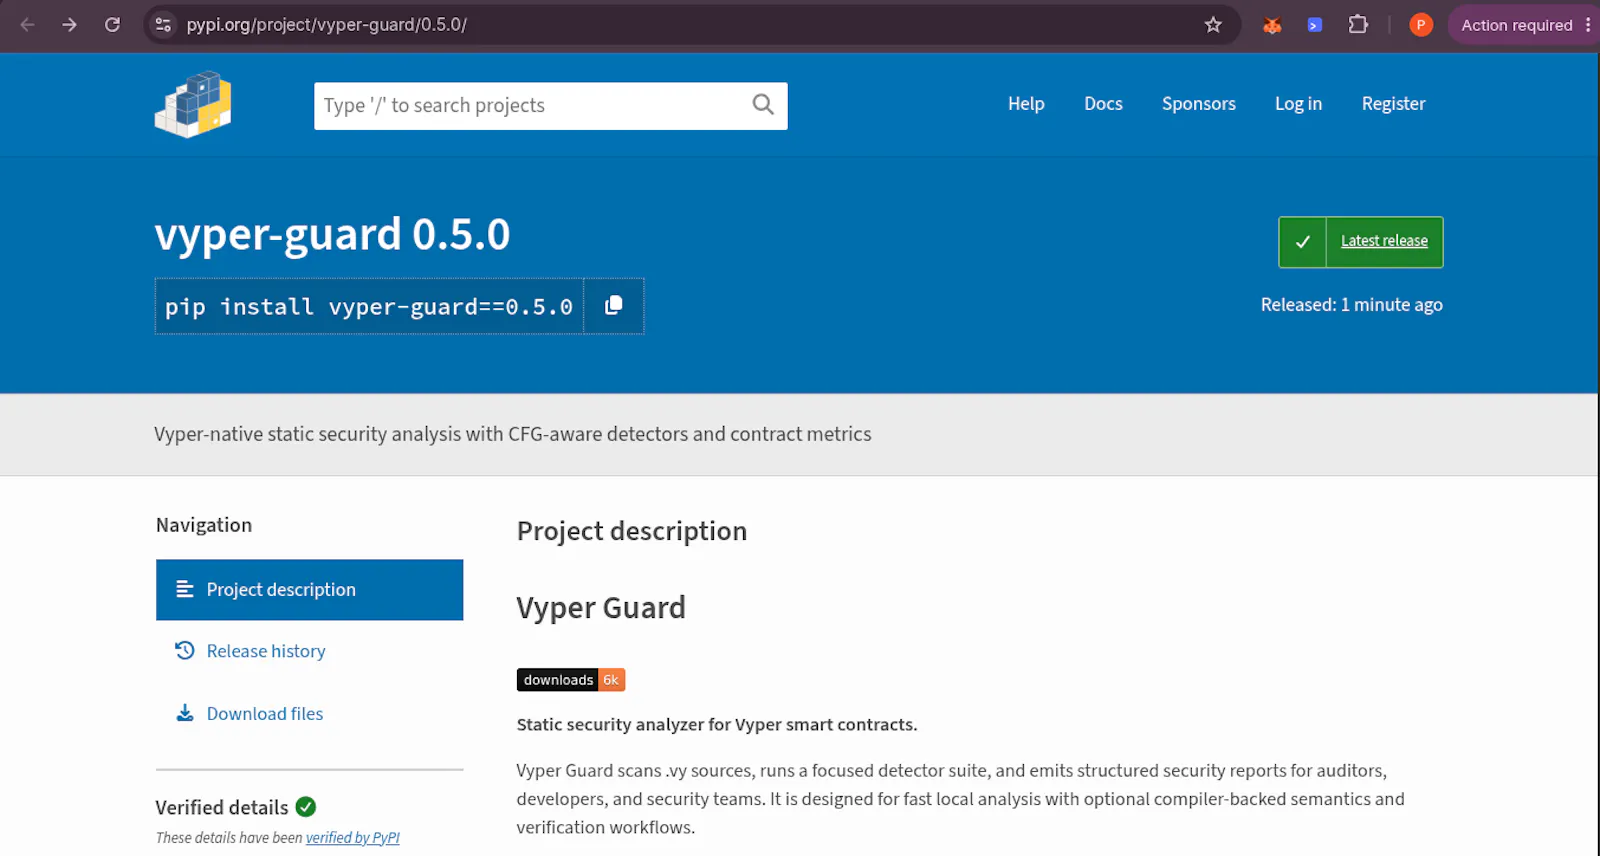Image resolution: width=1600 pixels, height=856 pixels.
Task: Click the Download files arrow icon
Action: [185, 713]
